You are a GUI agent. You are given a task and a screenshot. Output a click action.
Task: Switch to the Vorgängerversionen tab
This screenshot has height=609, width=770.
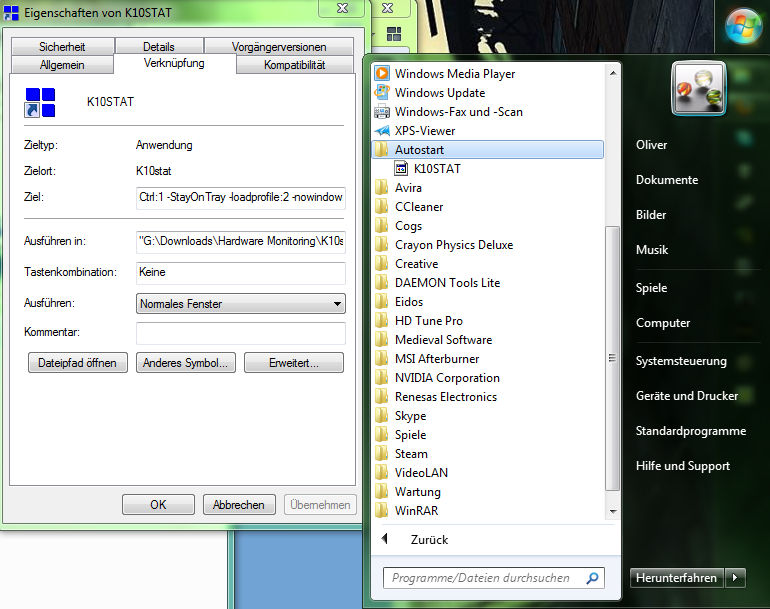pyautogui.click(x=279, y=46)
